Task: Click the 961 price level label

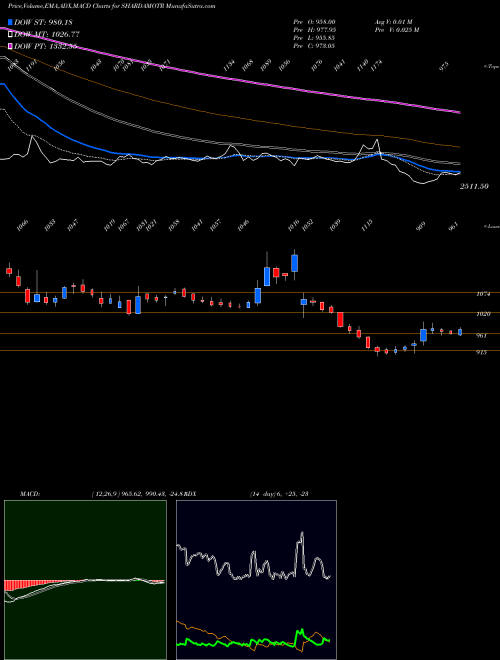Action: coord(481,335)
